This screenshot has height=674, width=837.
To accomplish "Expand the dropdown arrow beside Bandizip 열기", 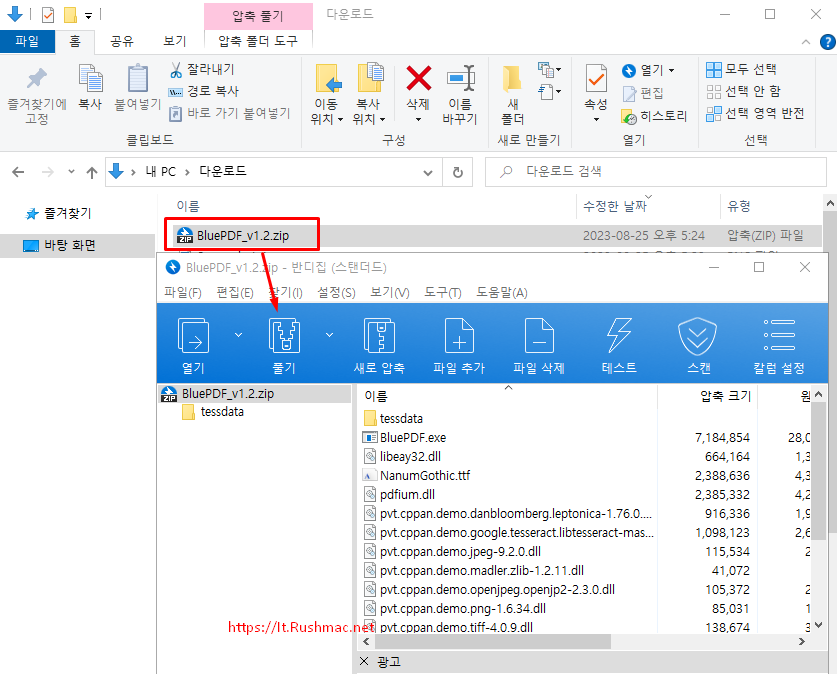I will coord(239,335).
